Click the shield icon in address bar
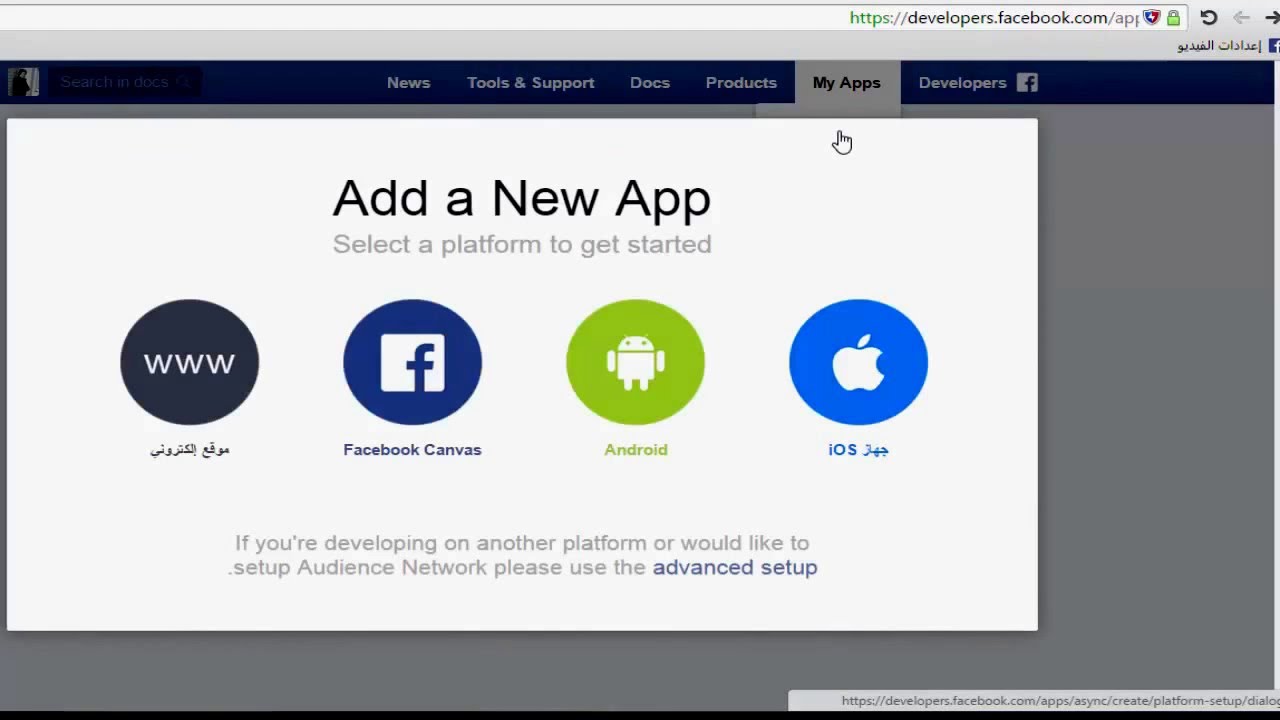The width and height of the screenshot is (1280, 720). [1151, 18]
